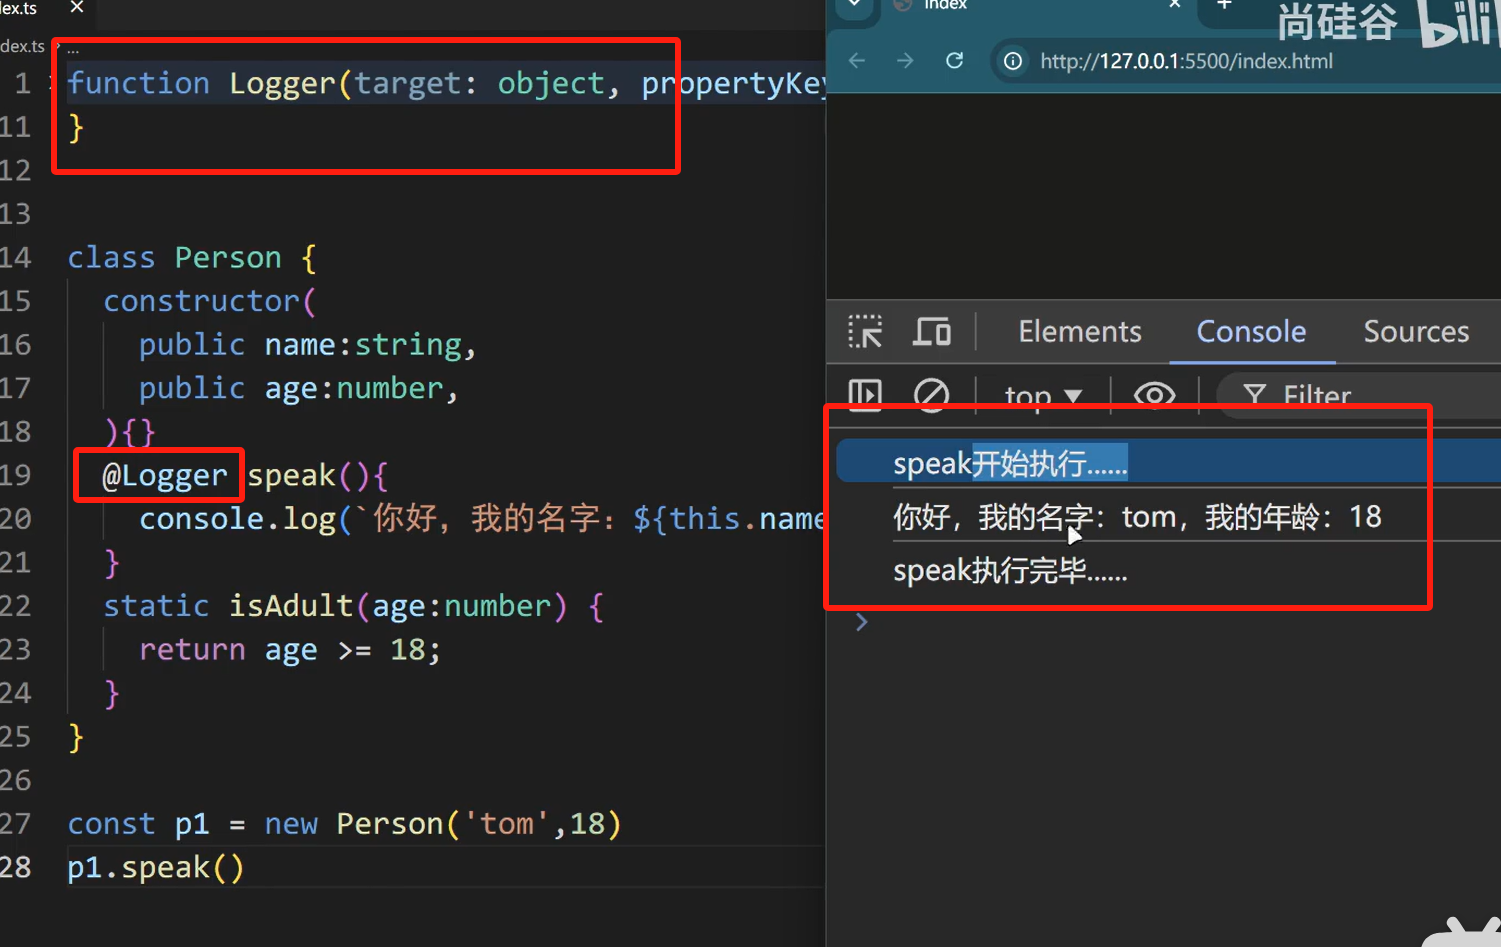Viewport: 1501px width, 947px height.
Task: Click 'p1.speak()' on line 28
Action: [x=156, y=867]
